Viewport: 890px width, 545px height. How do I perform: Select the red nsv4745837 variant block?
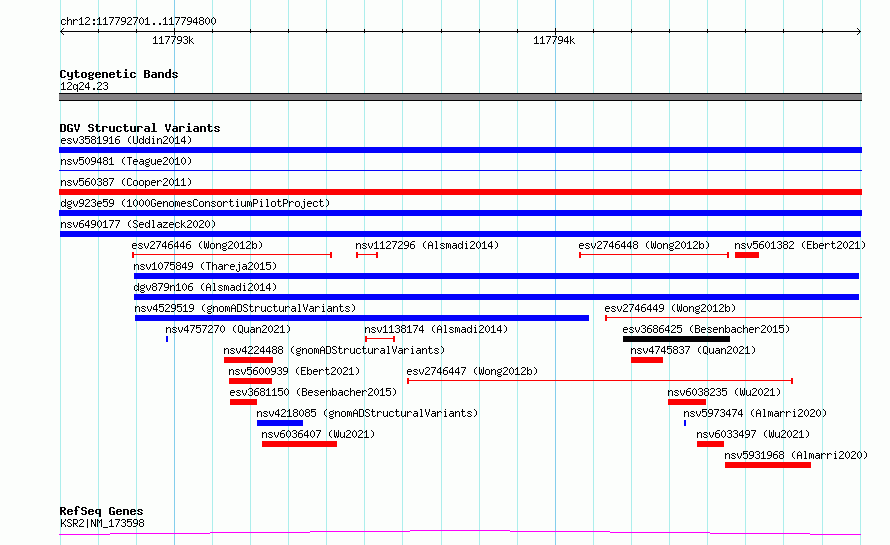coord(646,360)
